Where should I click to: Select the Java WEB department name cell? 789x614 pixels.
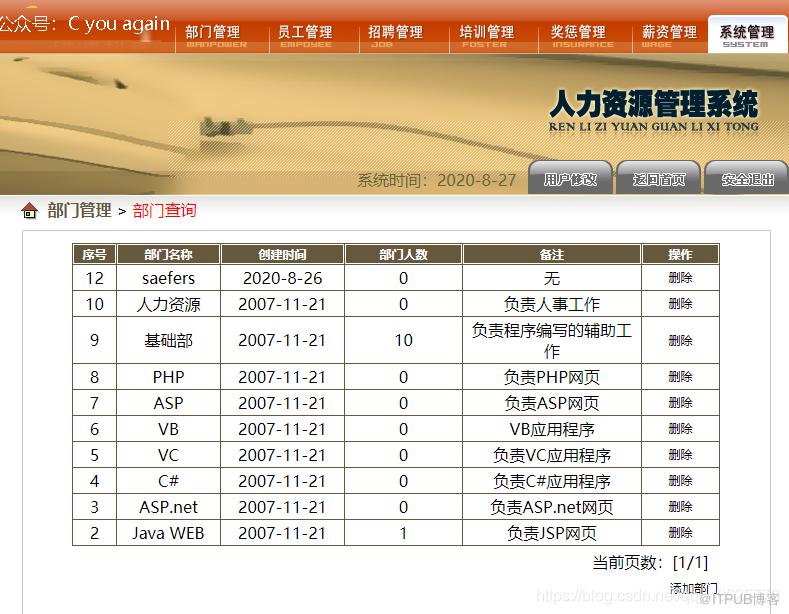tap(169, 533)
